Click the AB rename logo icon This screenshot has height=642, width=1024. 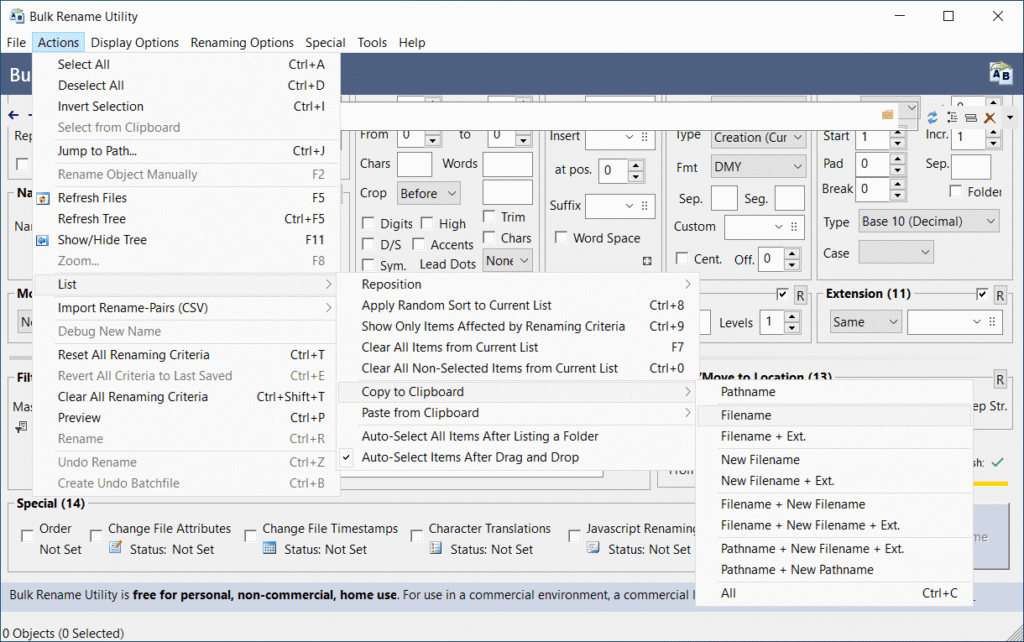1000,72
